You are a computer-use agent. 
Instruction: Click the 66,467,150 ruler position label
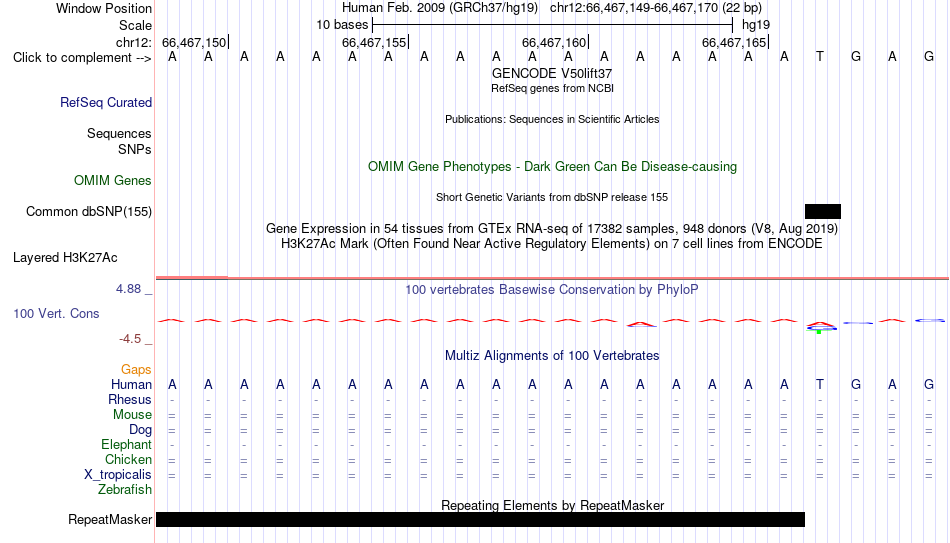pos(194,42)
